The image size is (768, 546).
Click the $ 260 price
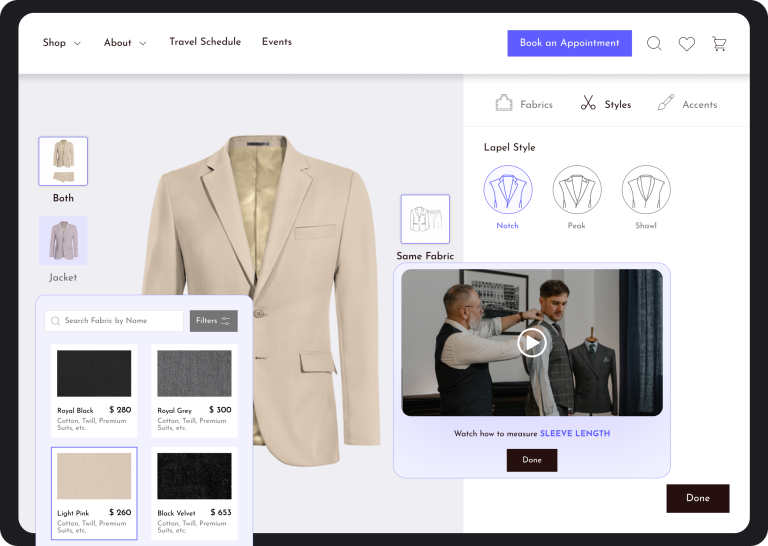tap(120, 512)
